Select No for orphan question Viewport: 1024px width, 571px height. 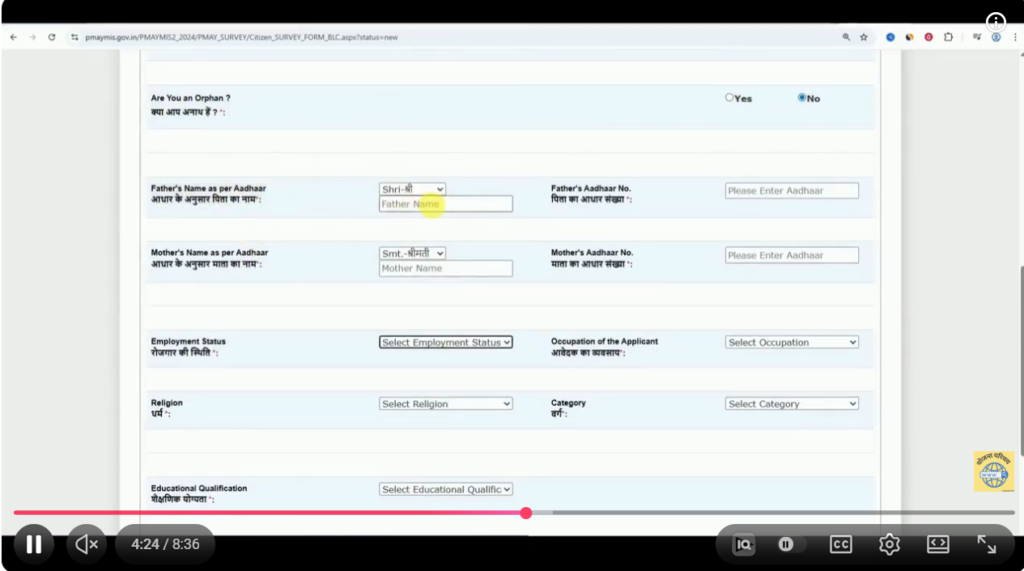[x=802, y=98]
